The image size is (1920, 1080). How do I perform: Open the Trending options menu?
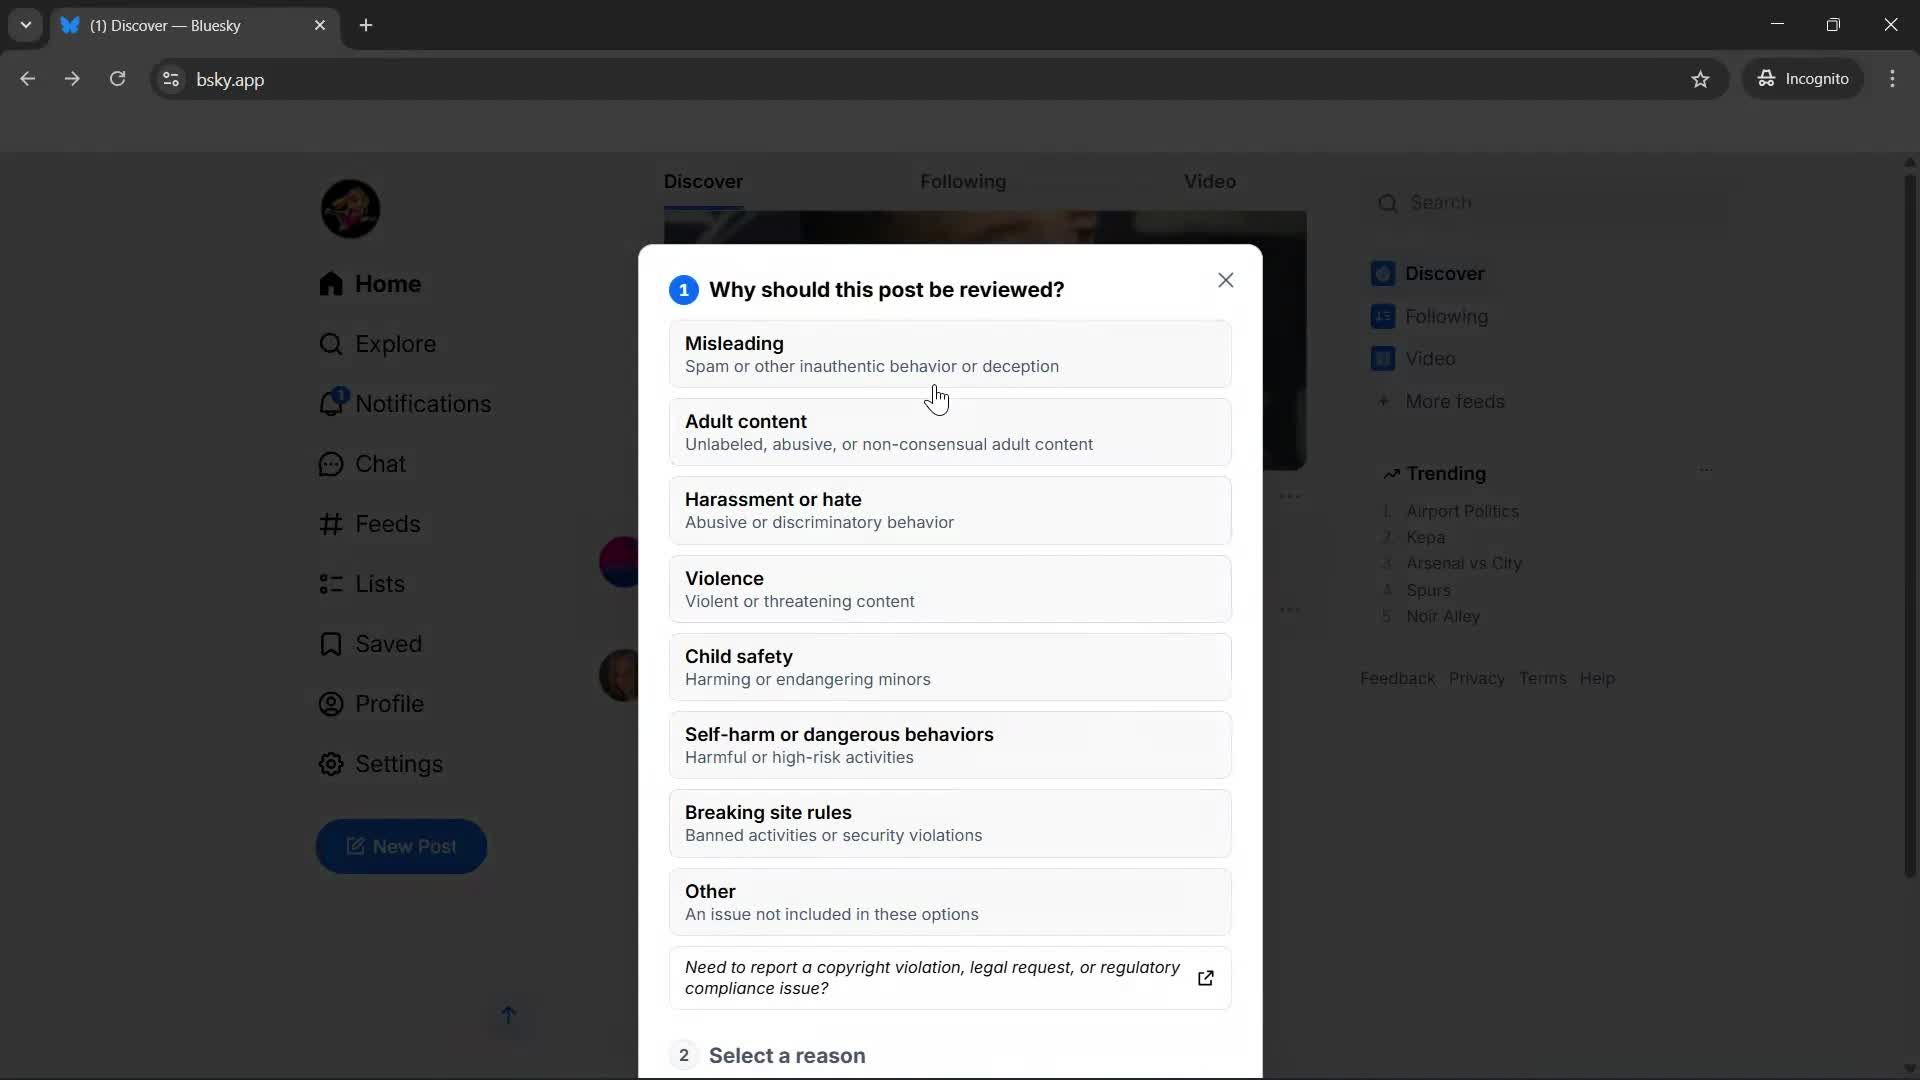(1705, 470)
